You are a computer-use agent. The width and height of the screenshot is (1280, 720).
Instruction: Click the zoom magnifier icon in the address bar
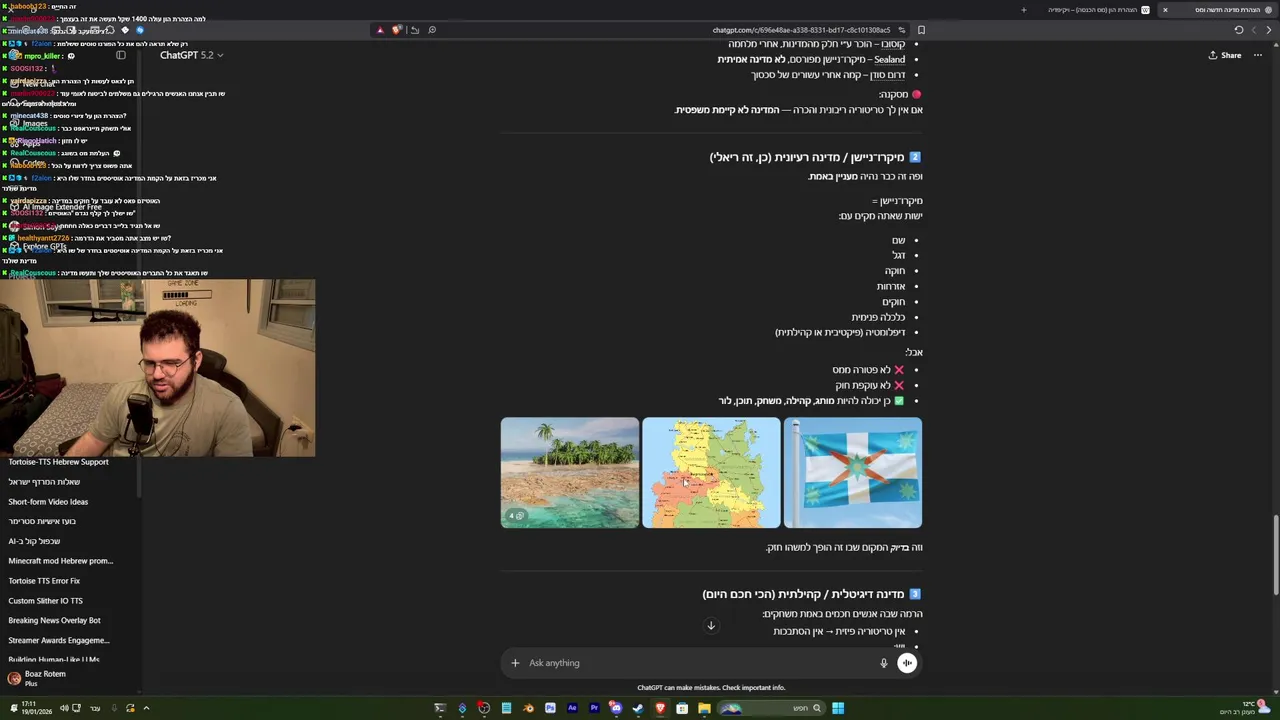[x=432, y=30]
